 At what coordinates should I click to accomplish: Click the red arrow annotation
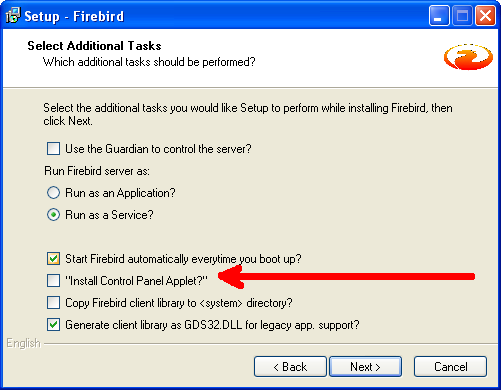coord(346,277)
